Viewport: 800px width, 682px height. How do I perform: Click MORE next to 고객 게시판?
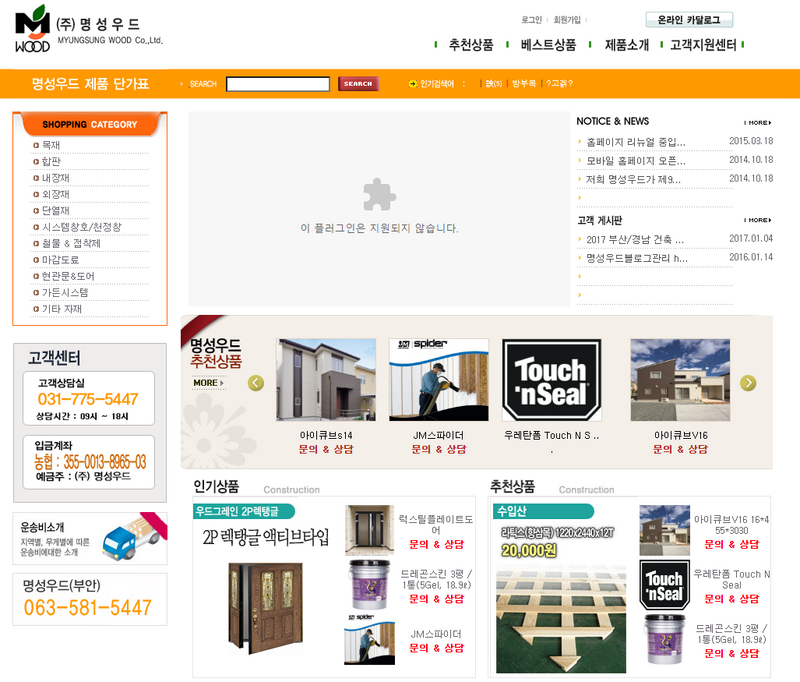(758, 220)
